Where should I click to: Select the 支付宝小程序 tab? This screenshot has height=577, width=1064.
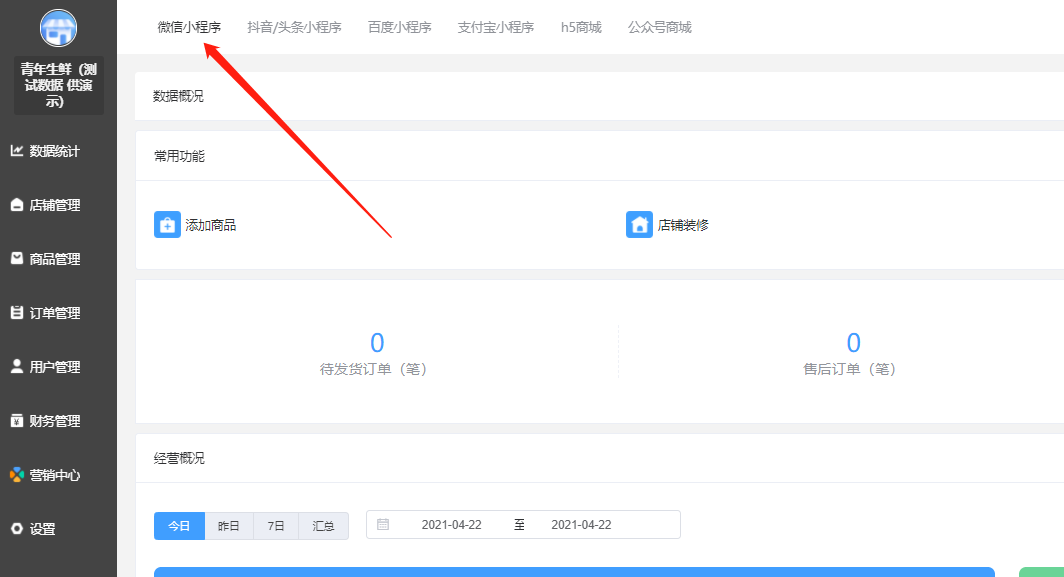tap(496, 27)
